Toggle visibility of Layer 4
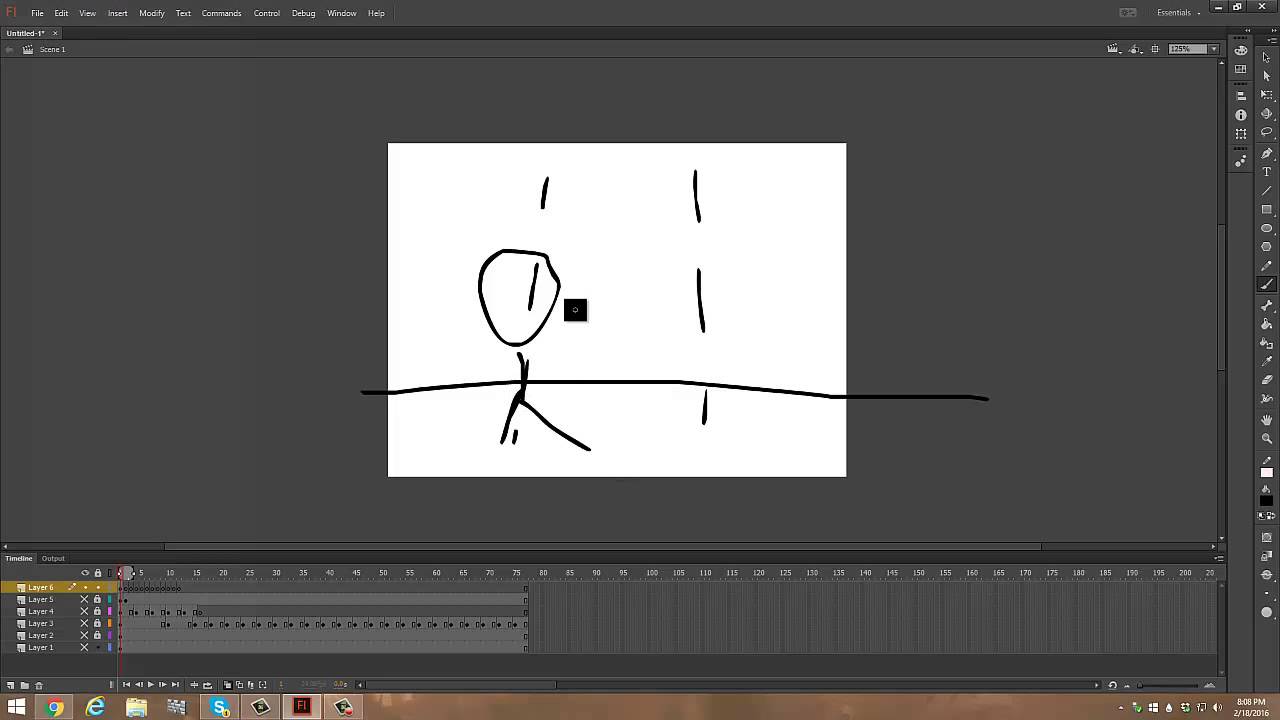 coord(85,611)
